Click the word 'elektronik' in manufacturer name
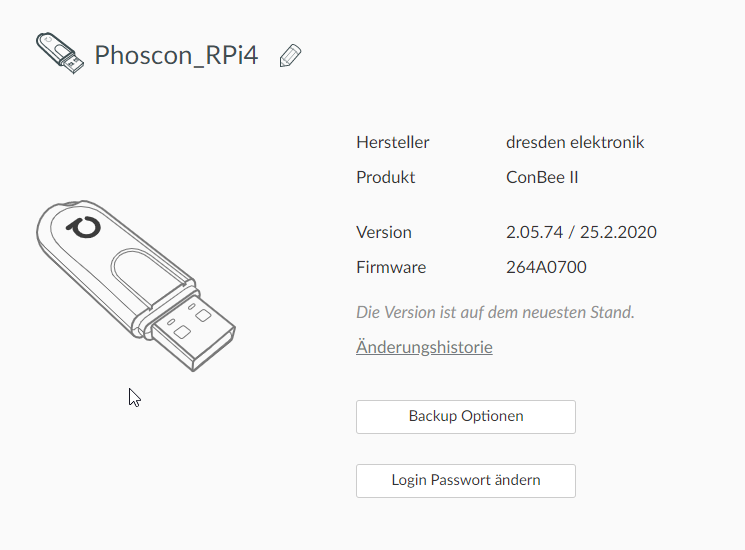The height and width of the screenshot is (550, 745). (x=607, y=142)
